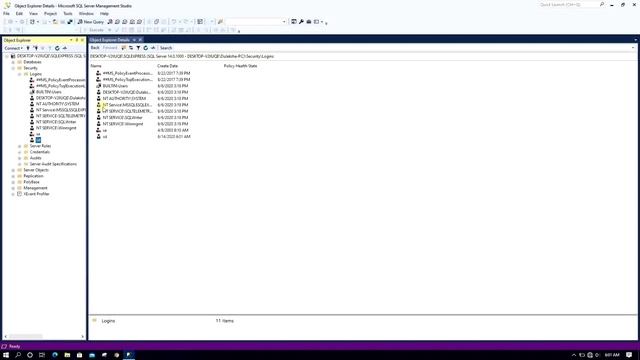Open the View menu
640x360 pixels.
[x=33, y=13]
